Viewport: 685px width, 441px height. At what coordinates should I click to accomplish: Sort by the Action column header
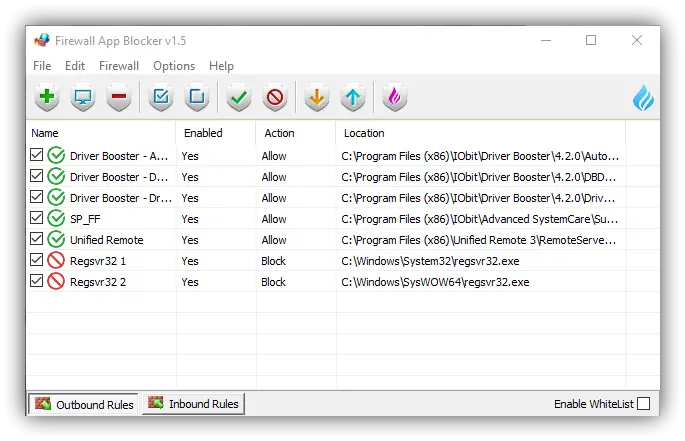click(x=296, y=133)
